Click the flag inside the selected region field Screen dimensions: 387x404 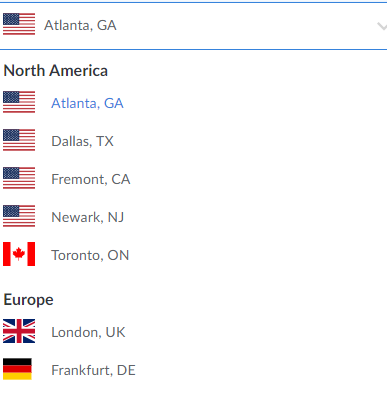pyautogui.click(x=19, y=24)
